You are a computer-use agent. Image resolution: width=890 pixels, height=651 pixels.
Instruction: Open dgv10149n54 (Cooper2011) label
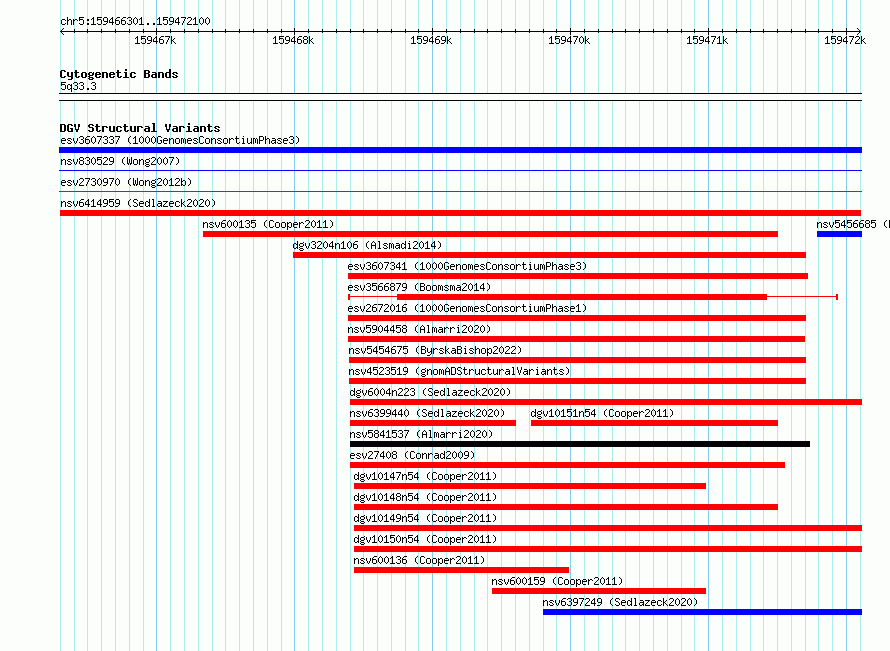[425, 518]
